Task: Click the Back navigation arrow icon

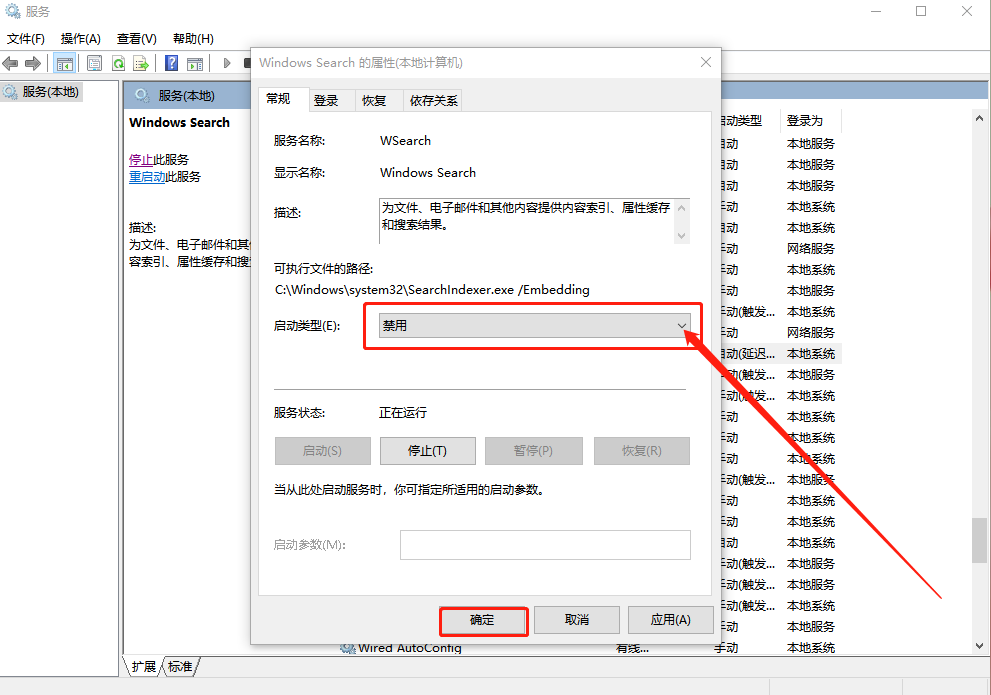Action: coord(10,62)
